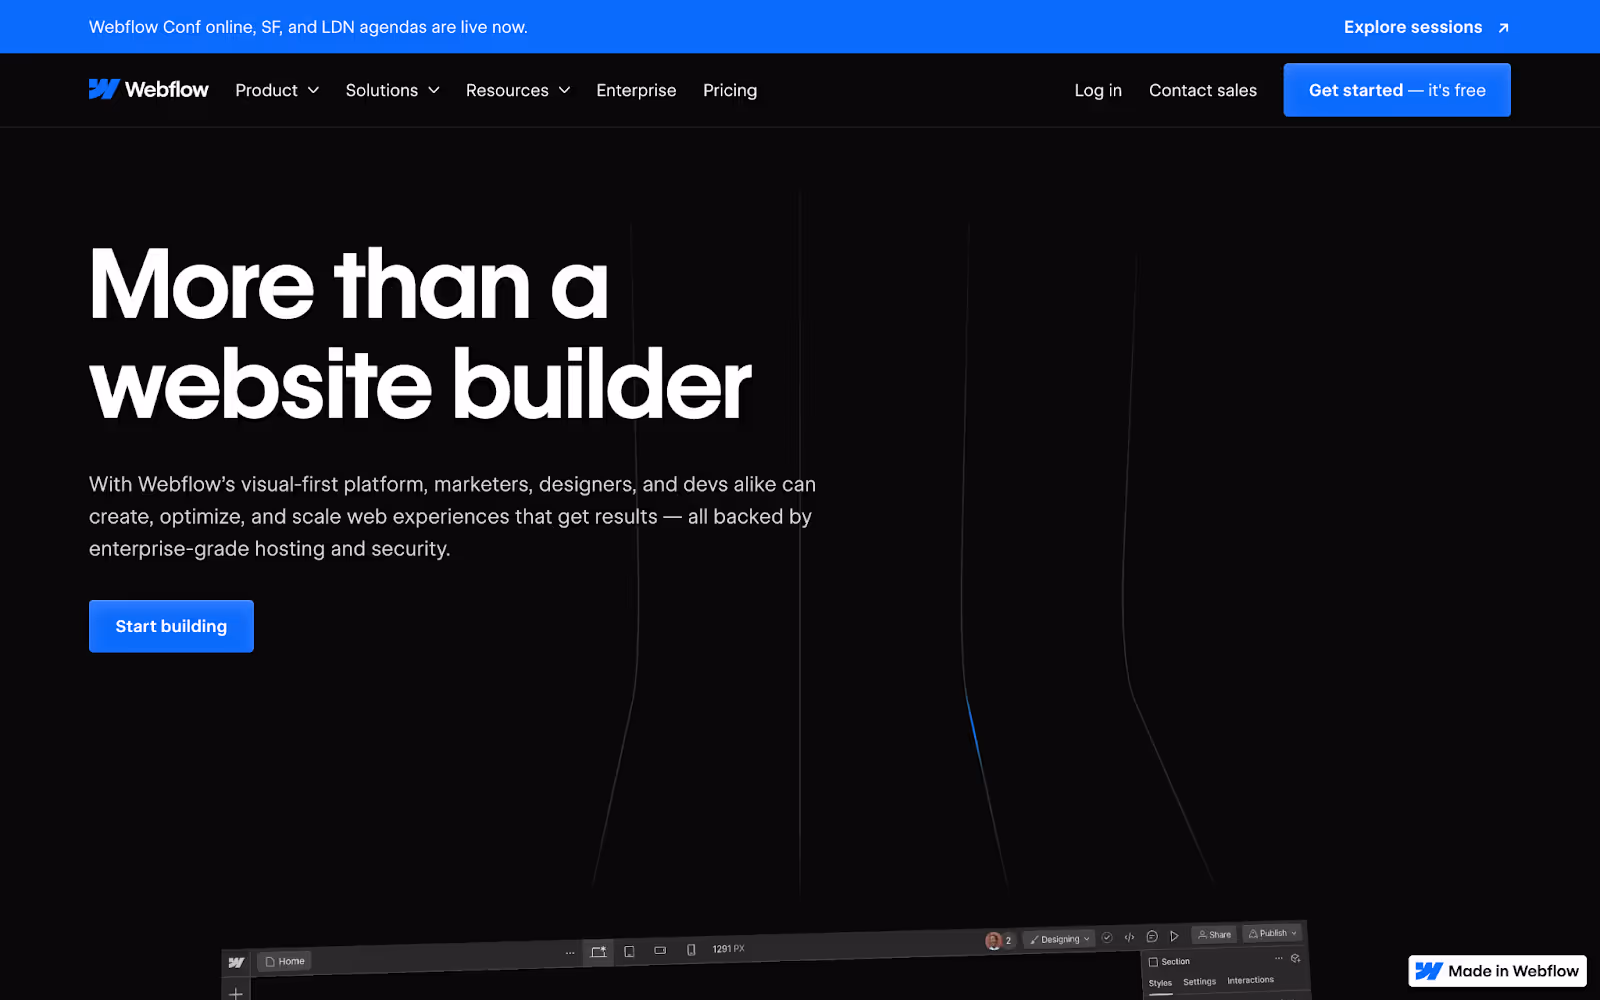This screenshot has height=1000, width=1600.
Task: Click the plus add-element icon in designer
Action: [236, 993]
